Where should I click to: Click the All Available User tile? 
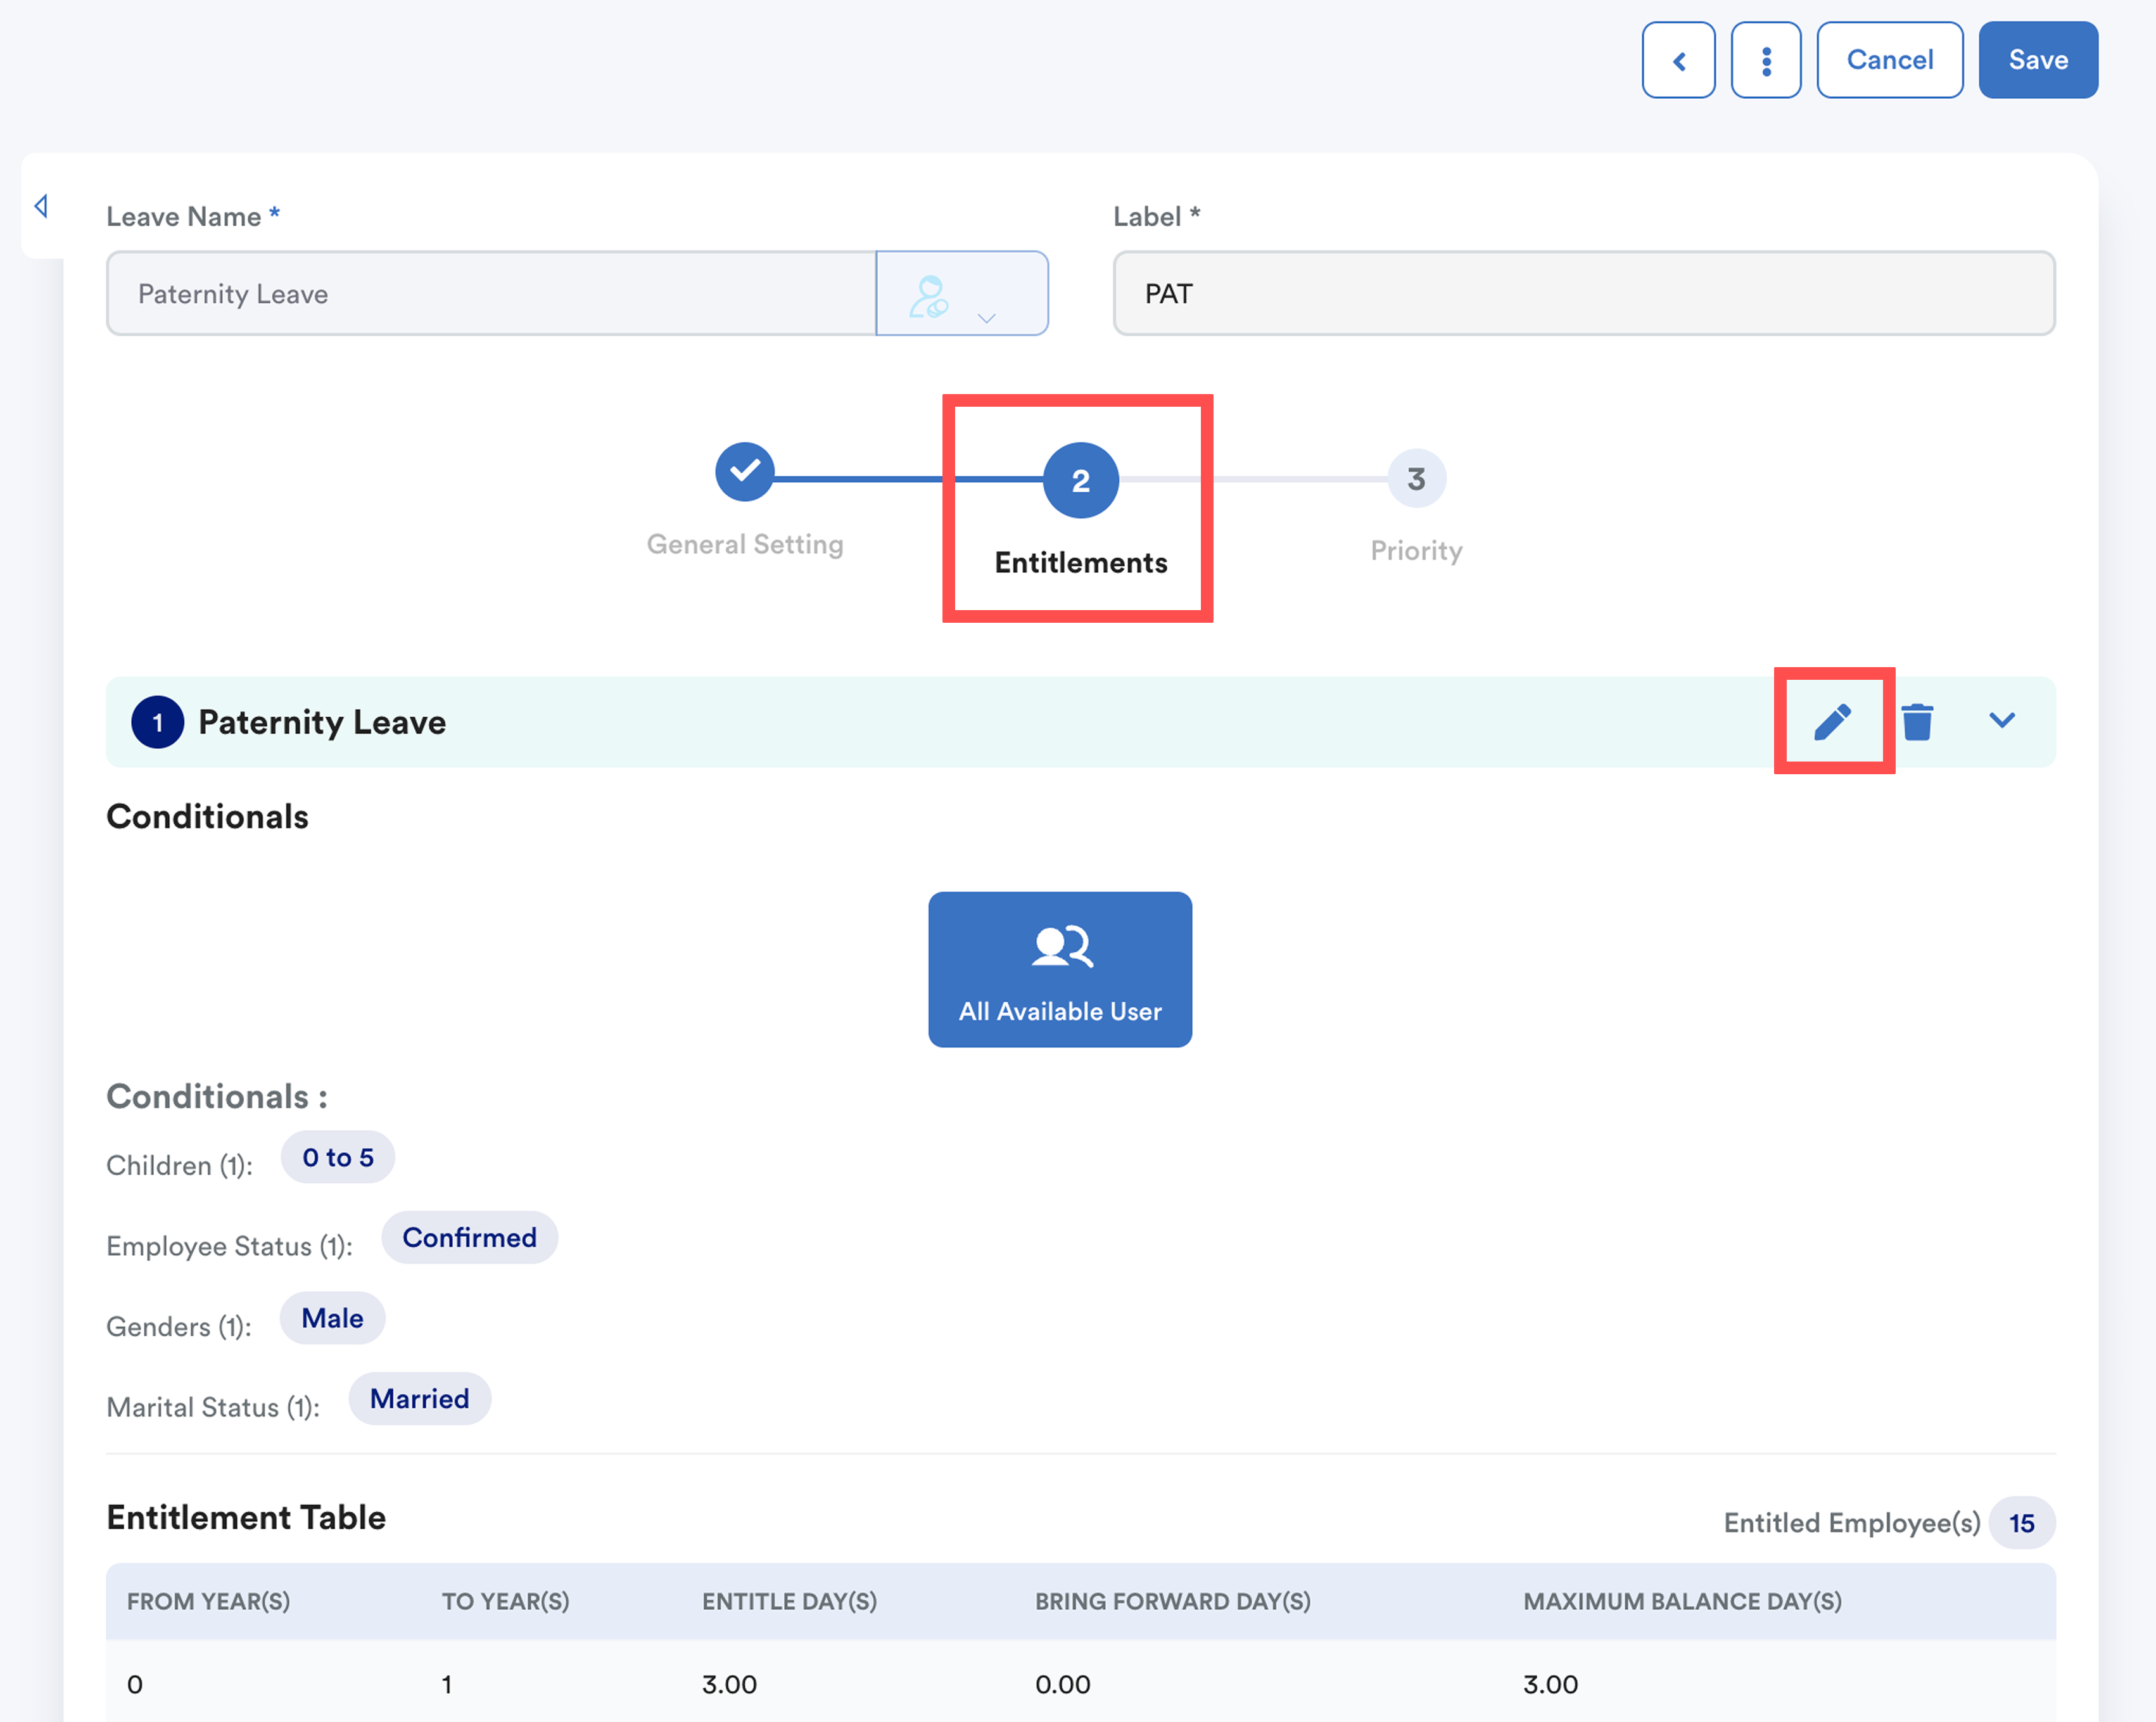click(1059, 969)
